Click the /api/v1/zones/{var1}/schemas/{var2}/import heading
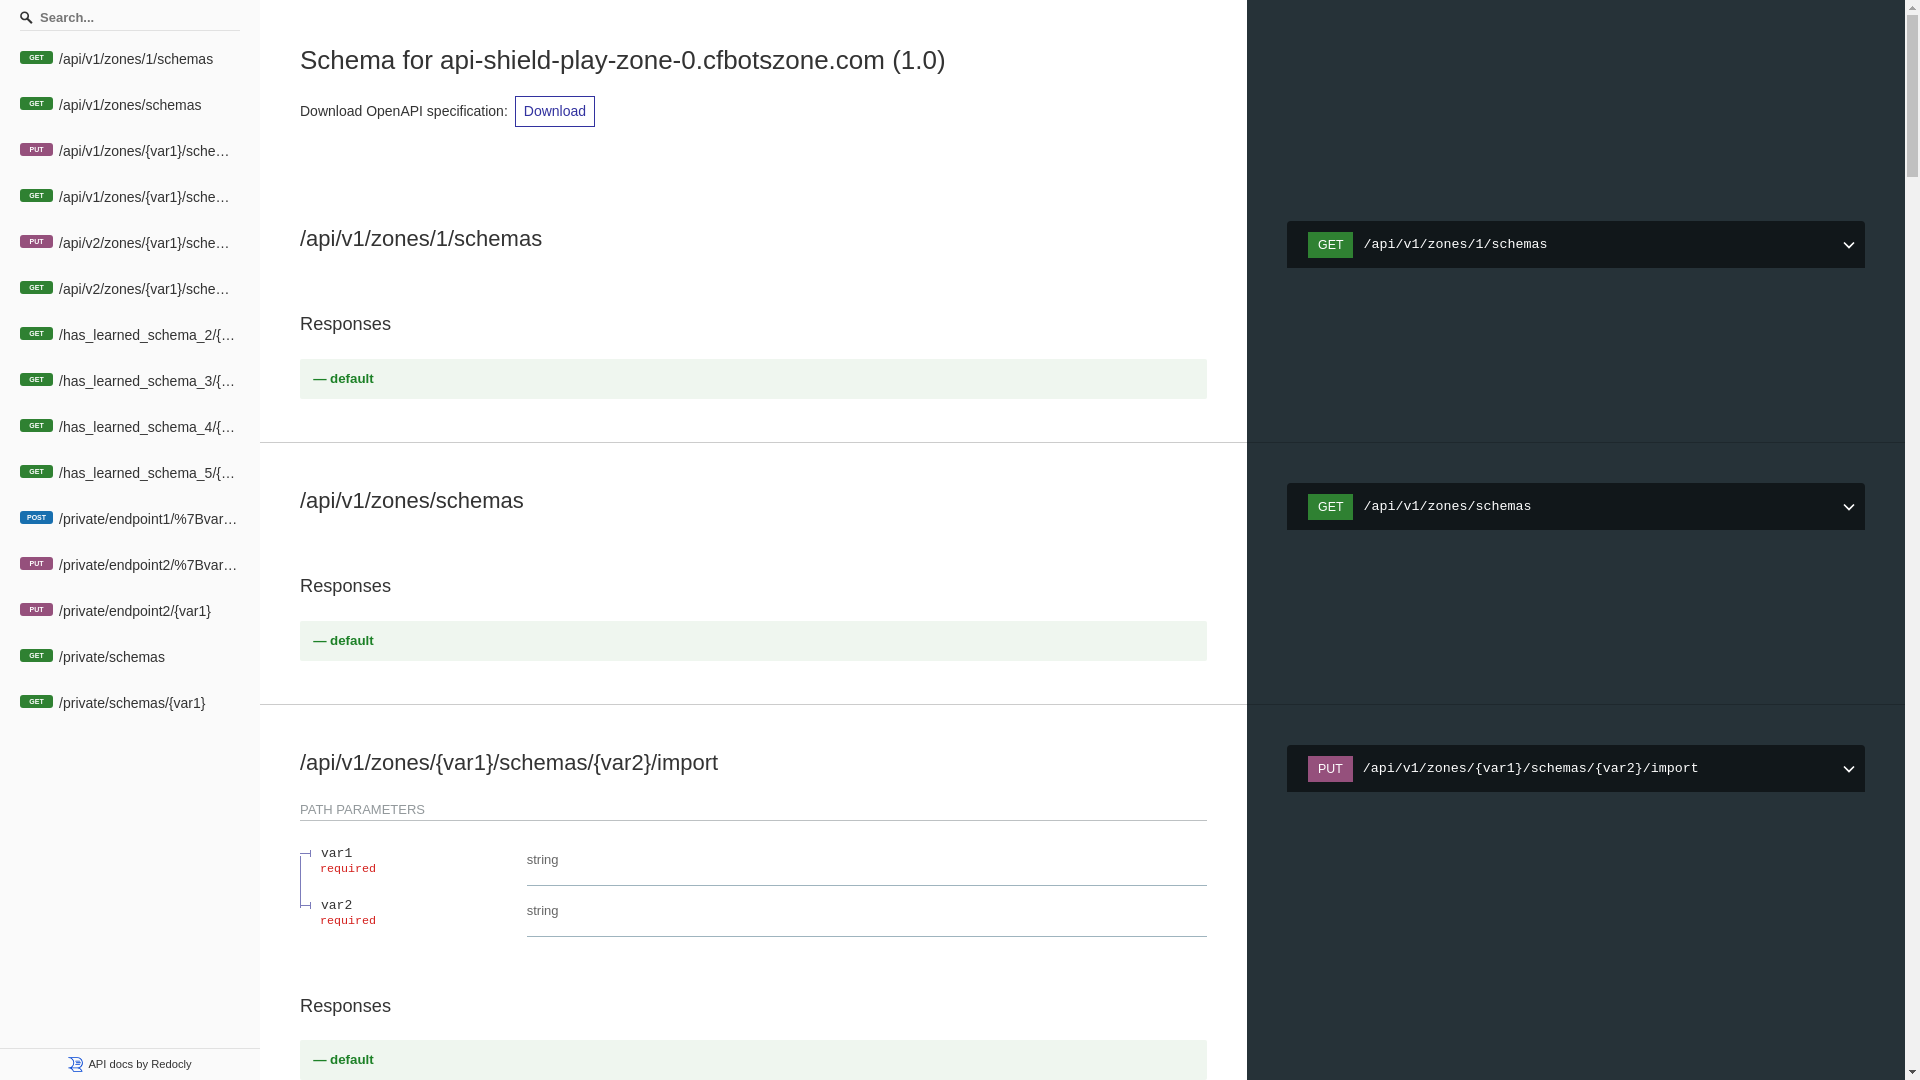Screen dimensions: 1920x1080 tap(509, 763)
